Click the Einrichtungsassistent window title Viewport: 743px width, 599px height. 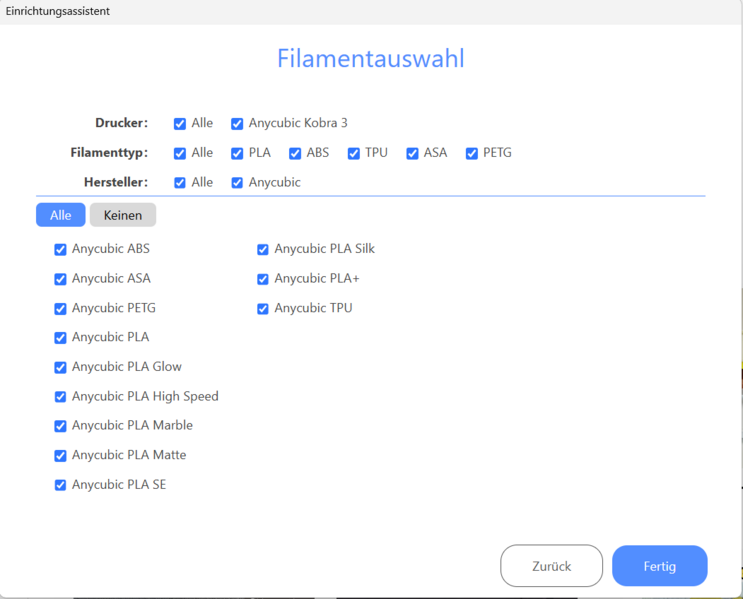[x=57, y=11]
